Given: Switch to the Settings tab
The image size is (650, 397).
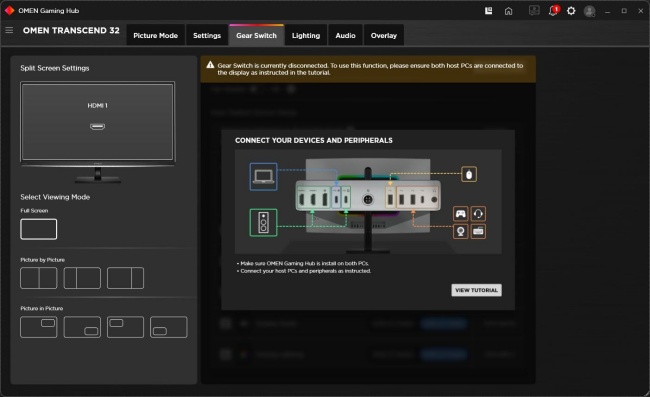Looking at the screenshot, I should [207, 35].
